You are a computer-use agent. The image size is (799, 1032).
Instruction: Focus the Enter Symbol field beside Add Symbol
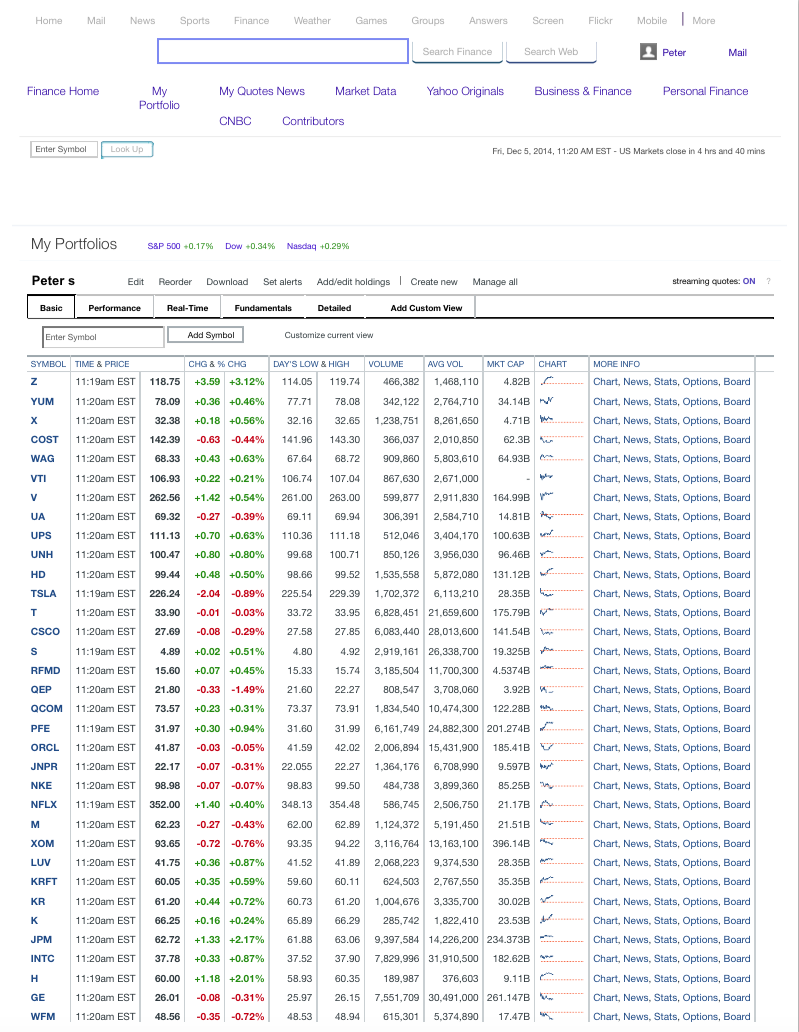(103, 337)
